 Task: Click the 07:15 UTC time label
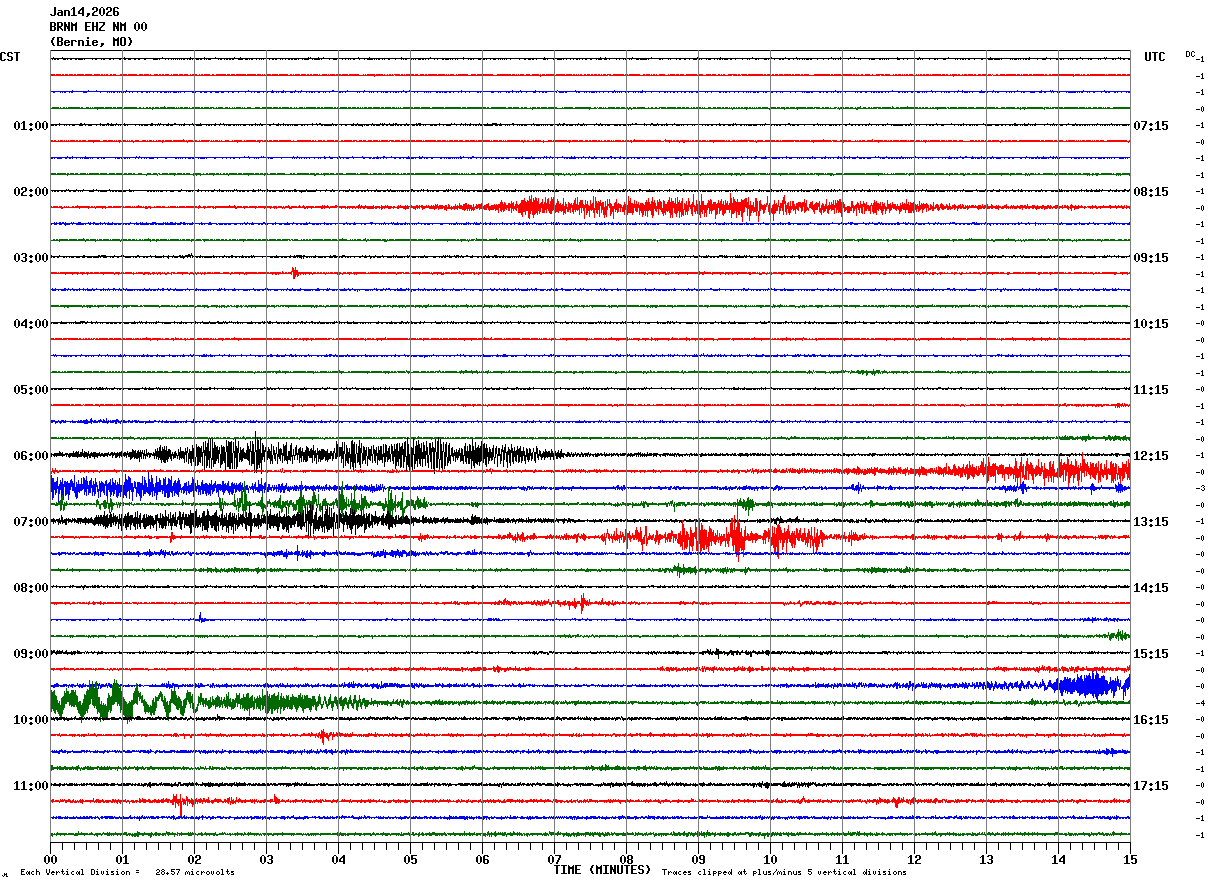click(1151, 126)
